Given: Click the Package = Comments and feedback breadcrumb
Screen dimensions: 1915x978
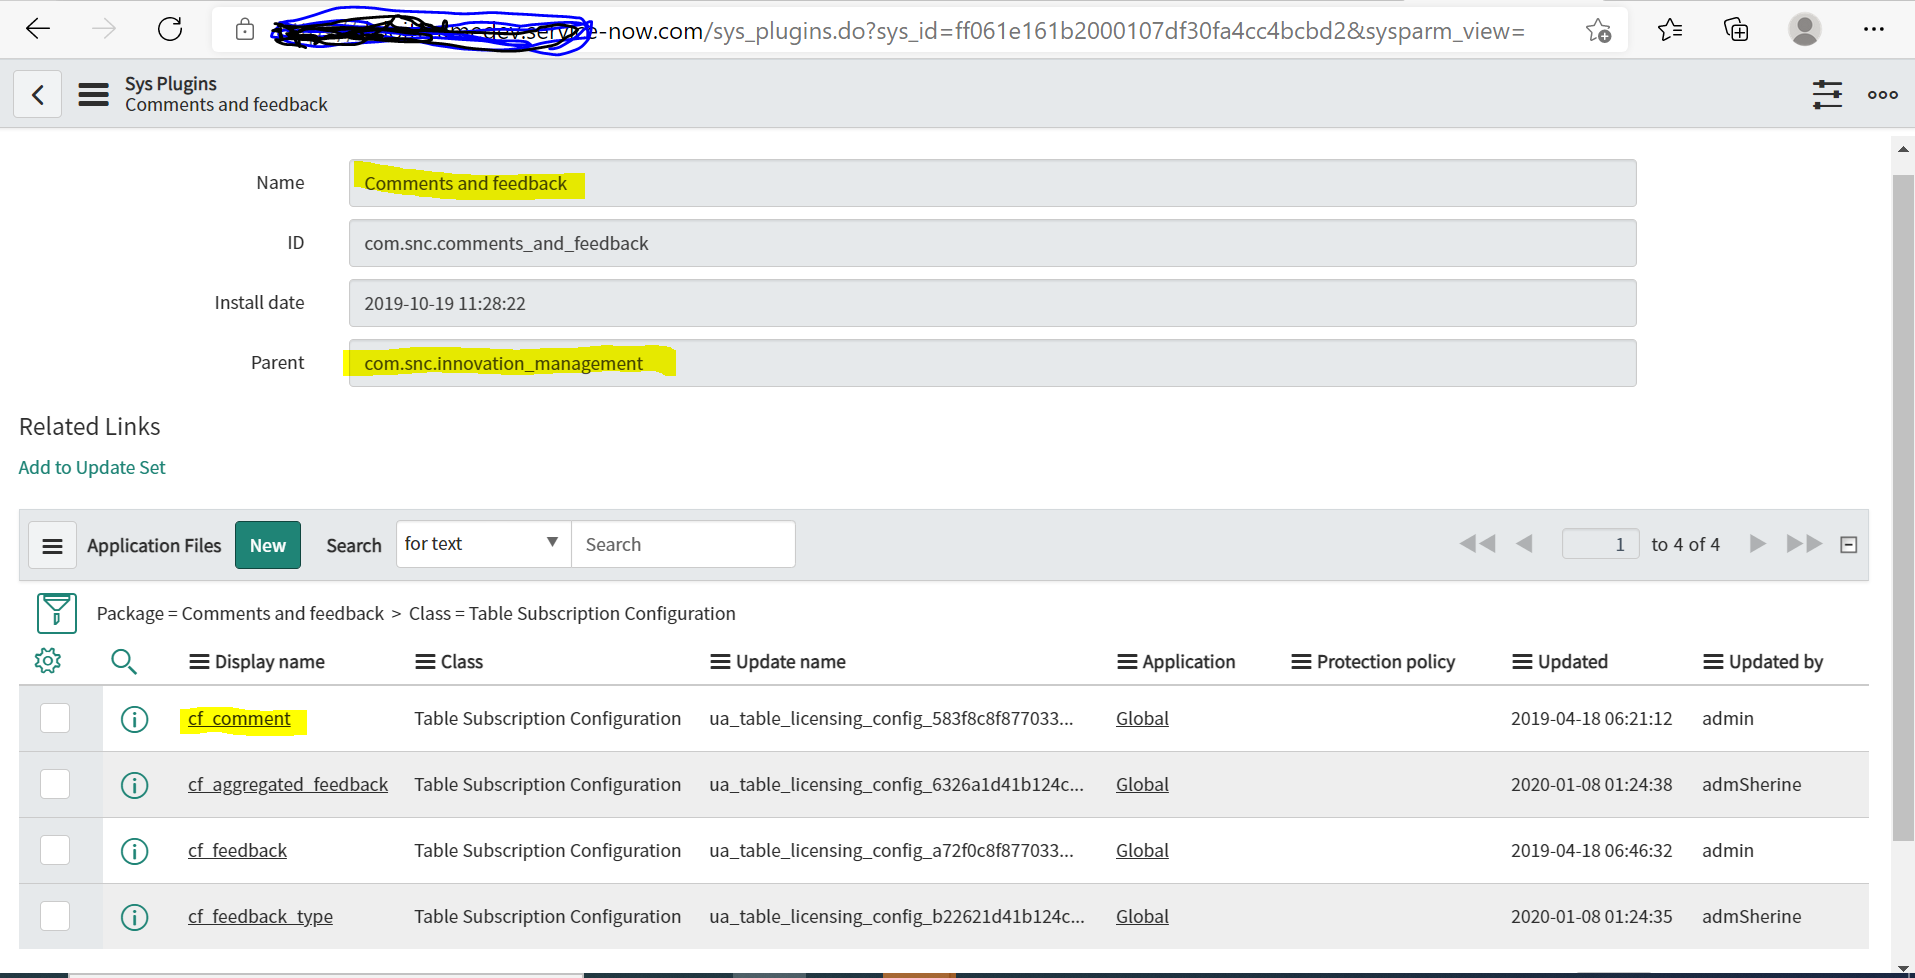Looking at the screenshot, I should tap(240, 613).
